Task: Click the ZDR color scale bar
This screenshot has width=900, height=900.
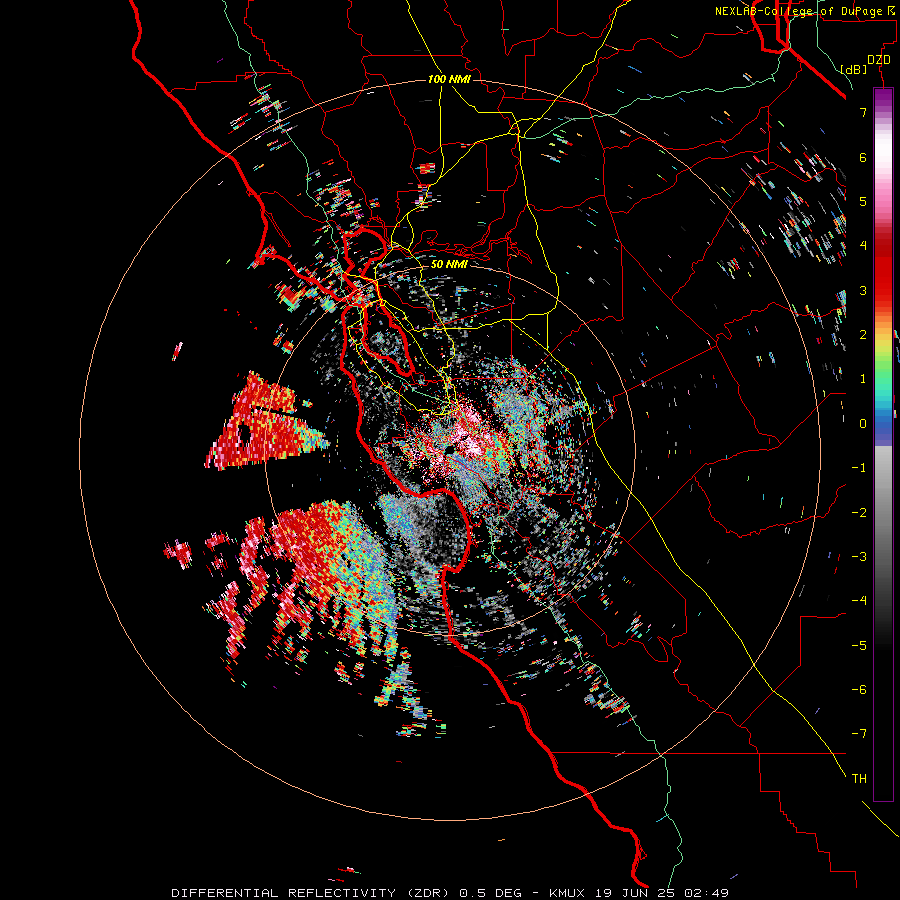Action: point(883,444)
